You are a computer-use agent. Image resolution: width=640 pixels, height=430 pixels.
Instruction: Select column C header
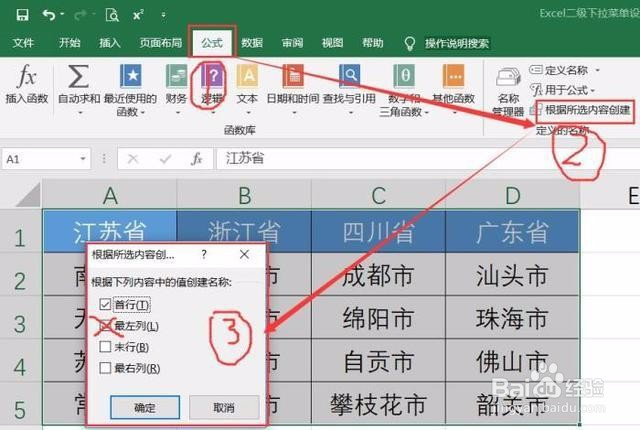pyautogui.click(x=378, y=195)
